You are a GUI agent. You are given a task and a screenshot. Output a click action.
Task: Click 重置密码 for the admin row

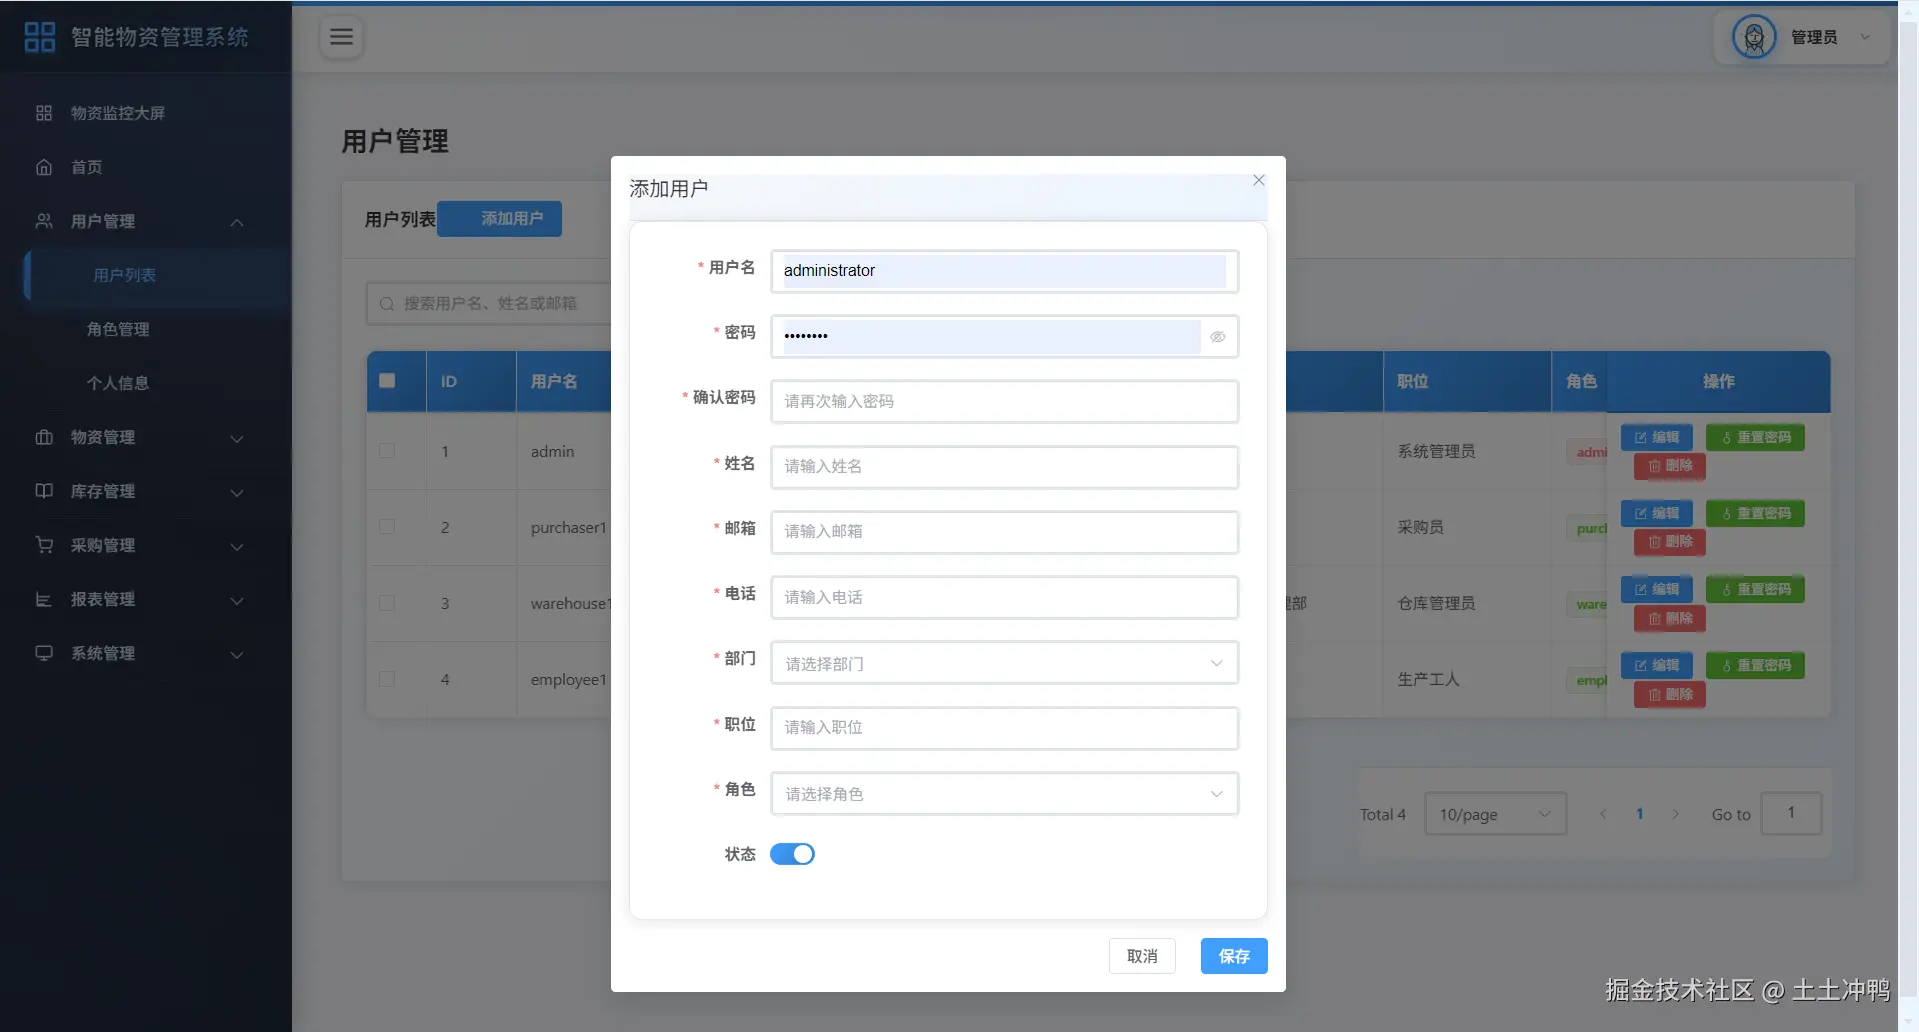tap(1755, 437)
